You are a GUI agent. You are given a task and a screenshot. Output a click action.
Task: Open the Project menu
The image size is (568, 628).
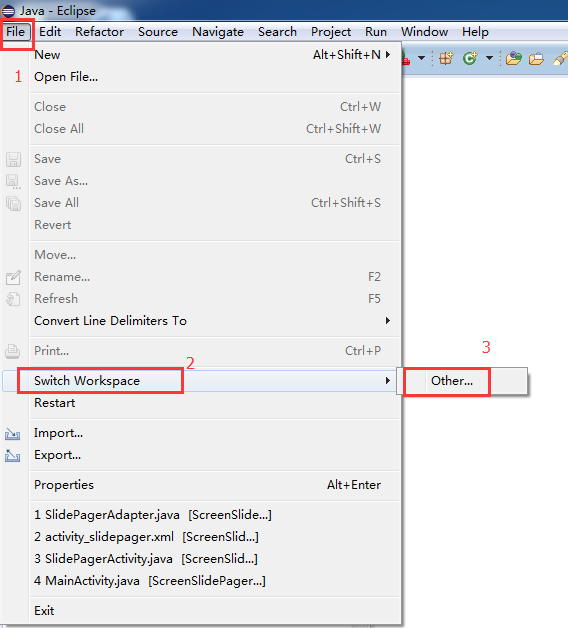[331, 32]
